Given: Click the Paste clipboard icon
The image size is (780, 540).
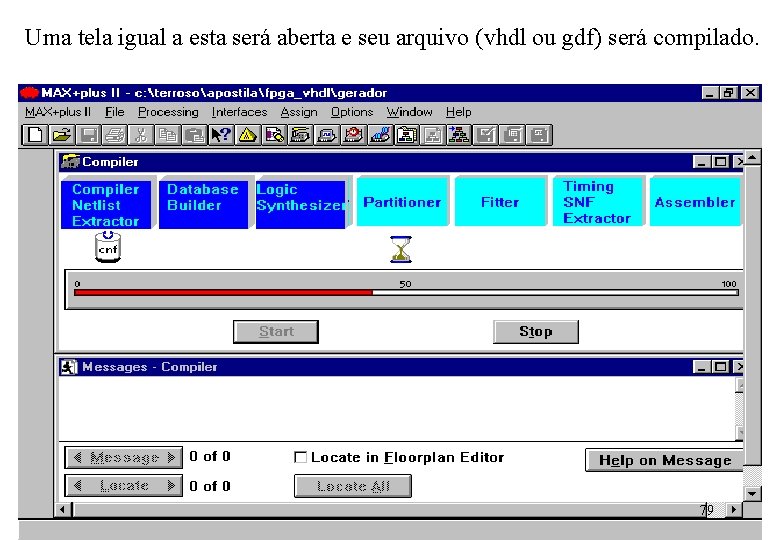Looking at the screenshot, I should (x=194, y=135).
